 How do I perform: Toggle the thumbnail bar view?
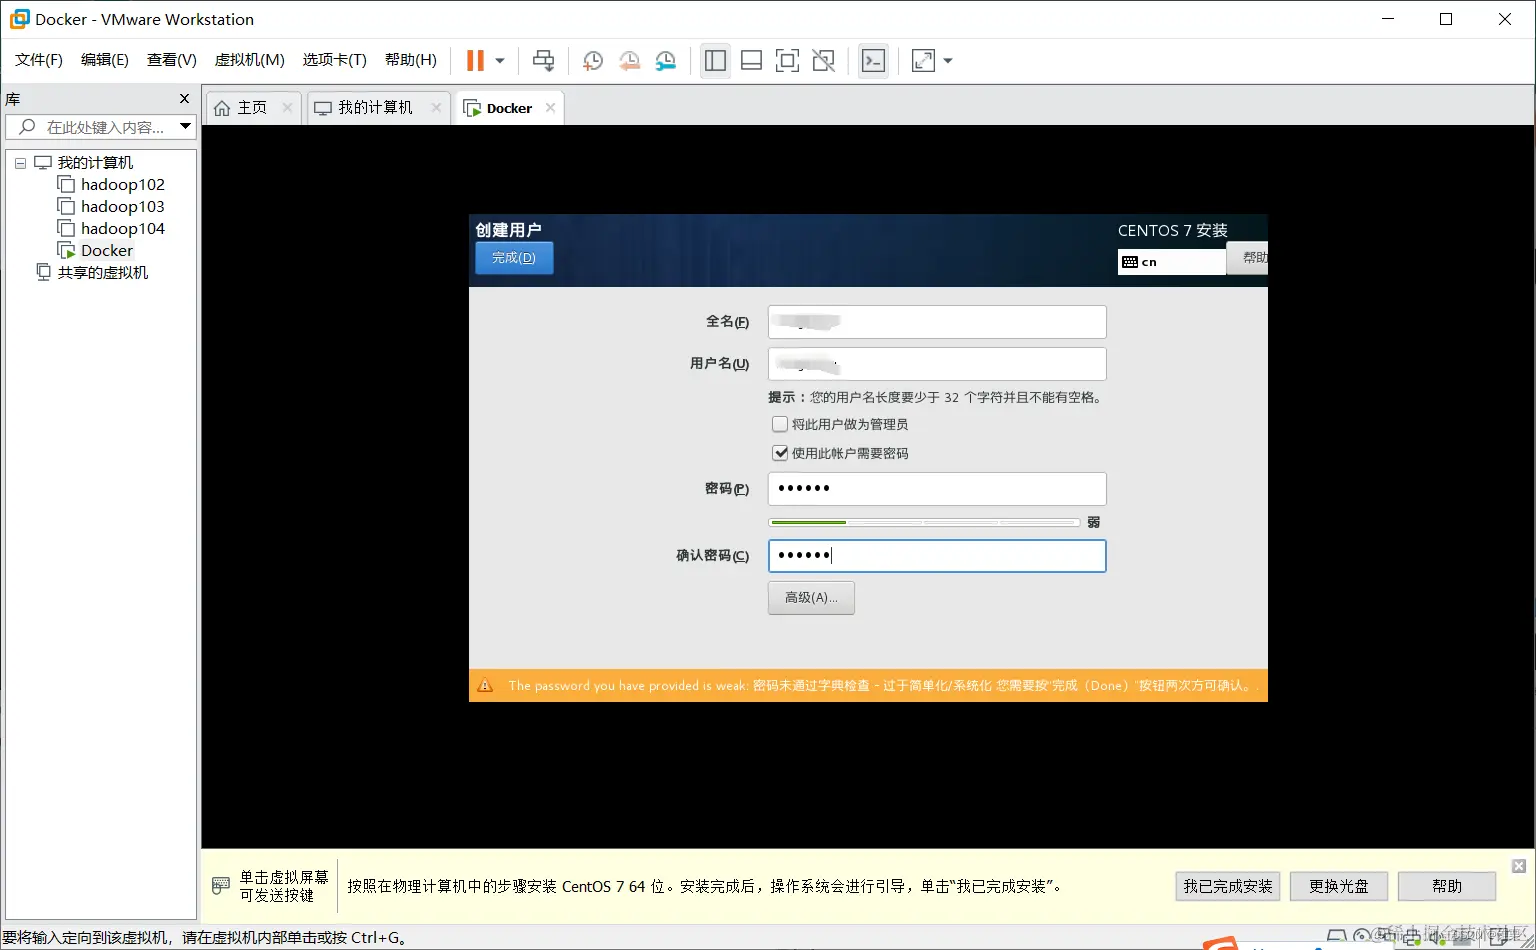[x=751, y=61]
